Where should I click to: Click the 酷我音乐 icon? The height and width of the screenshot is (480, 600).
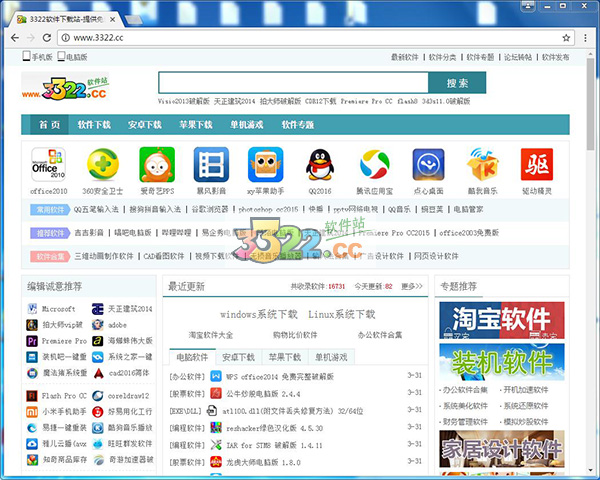click(482, 164)
